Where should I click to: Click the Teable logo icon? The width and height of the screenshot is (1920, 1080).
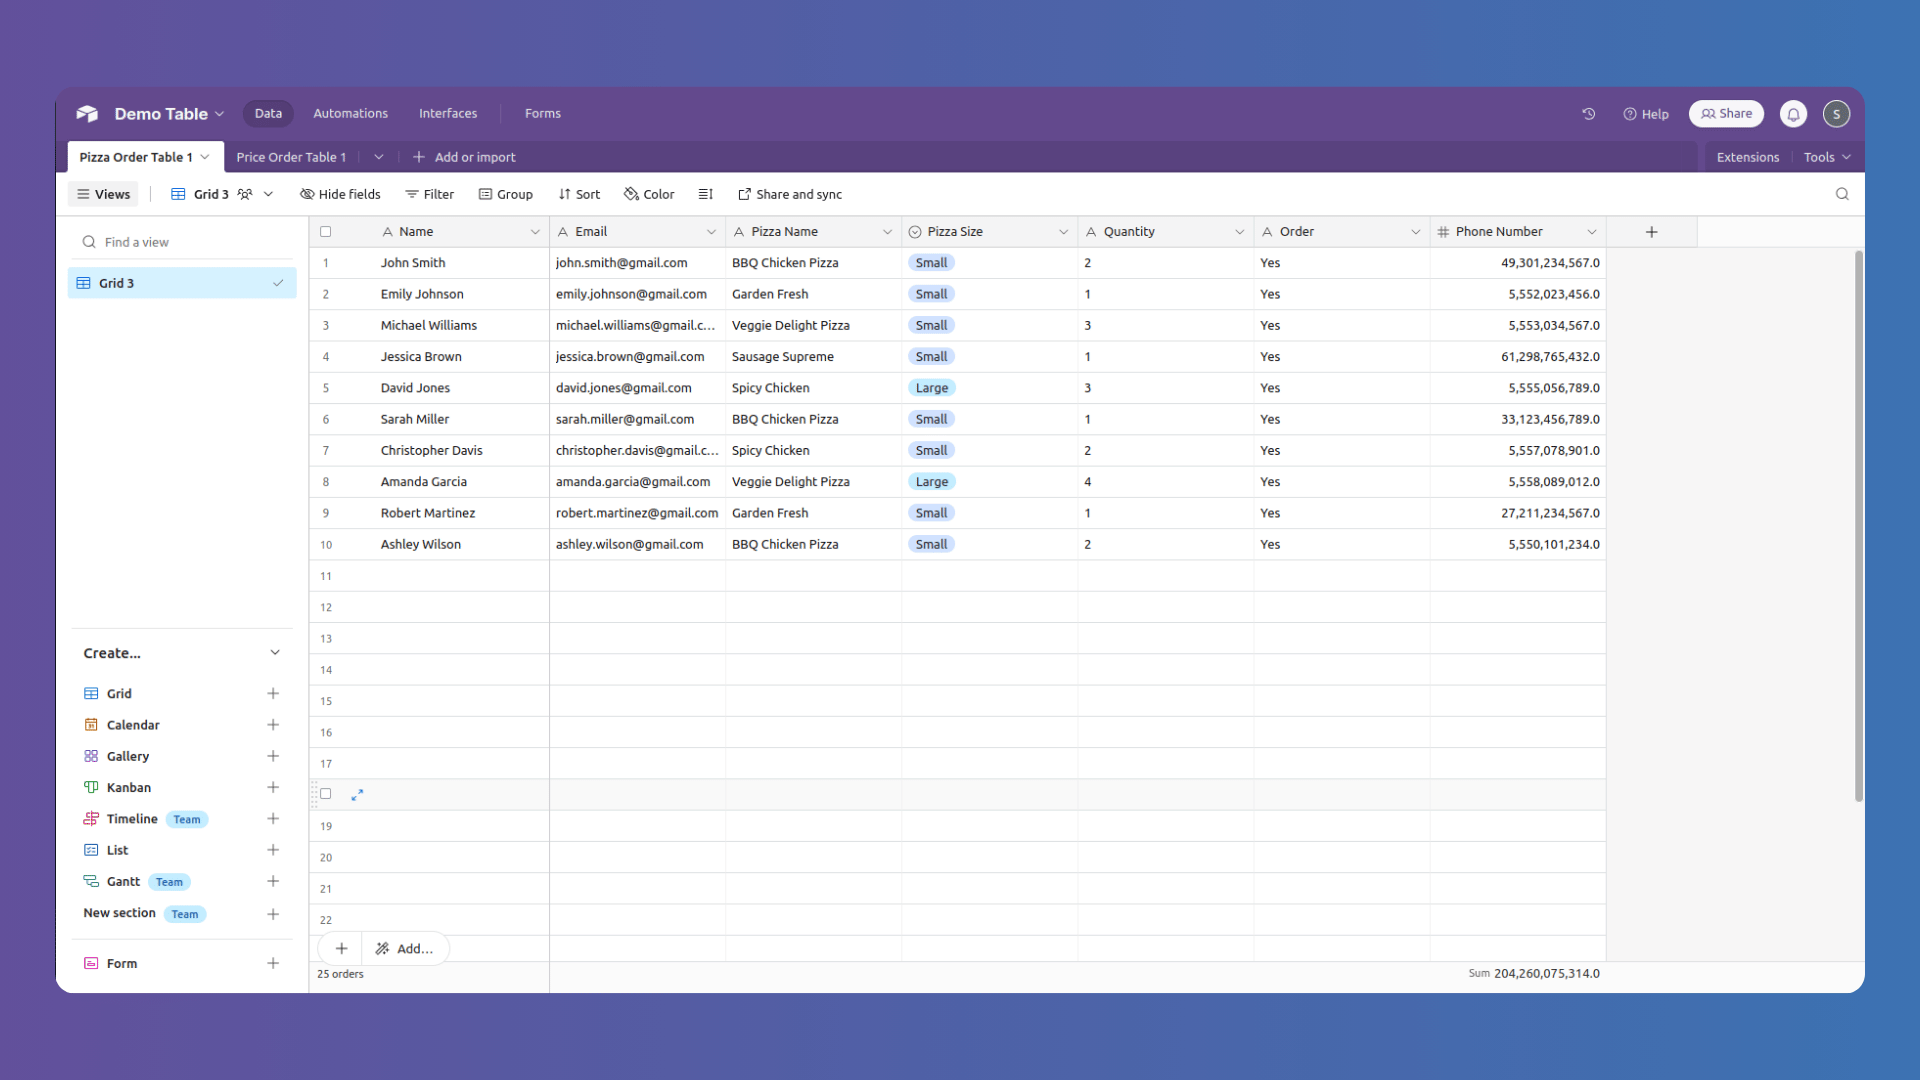click(87, 114)
